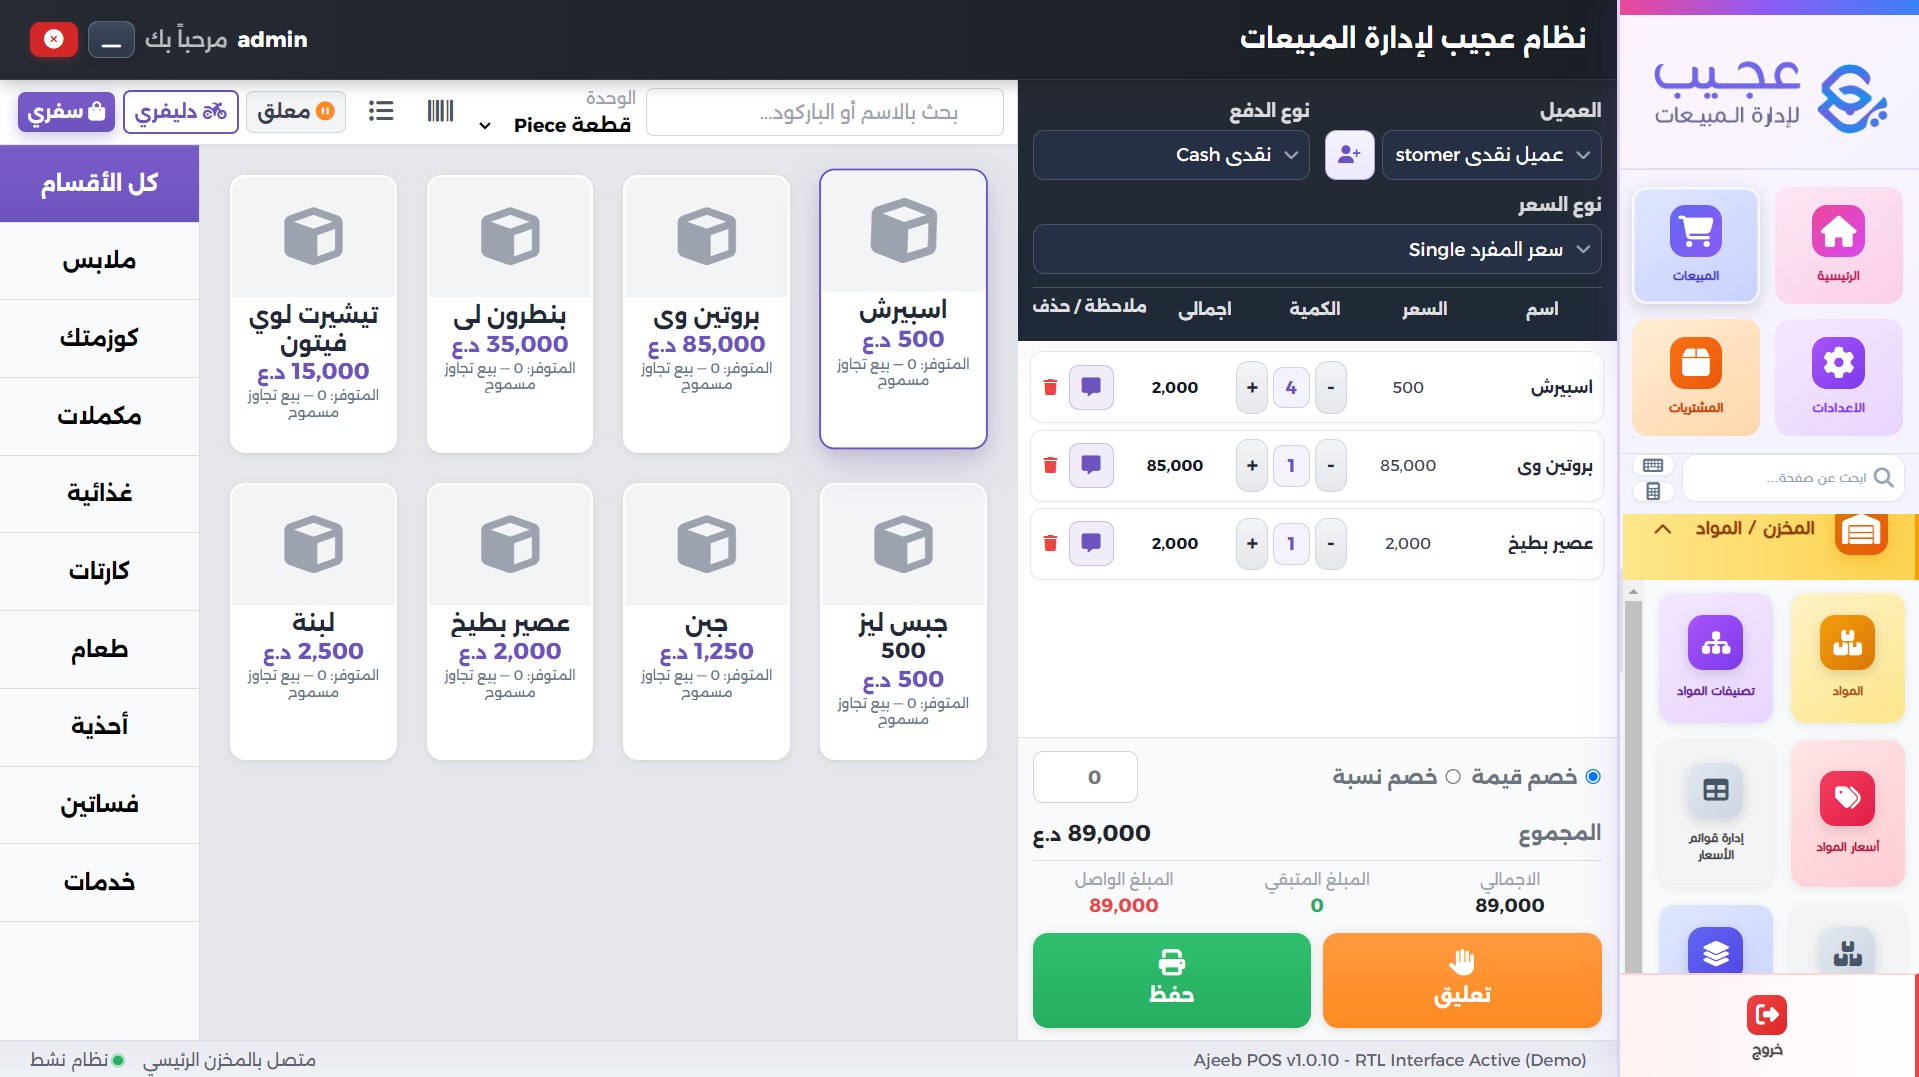Image resolution: width=1919 pixels, height=1077 pixels.
Task: Click quantity field of اسبيرش row
Action: [1291, 387]
